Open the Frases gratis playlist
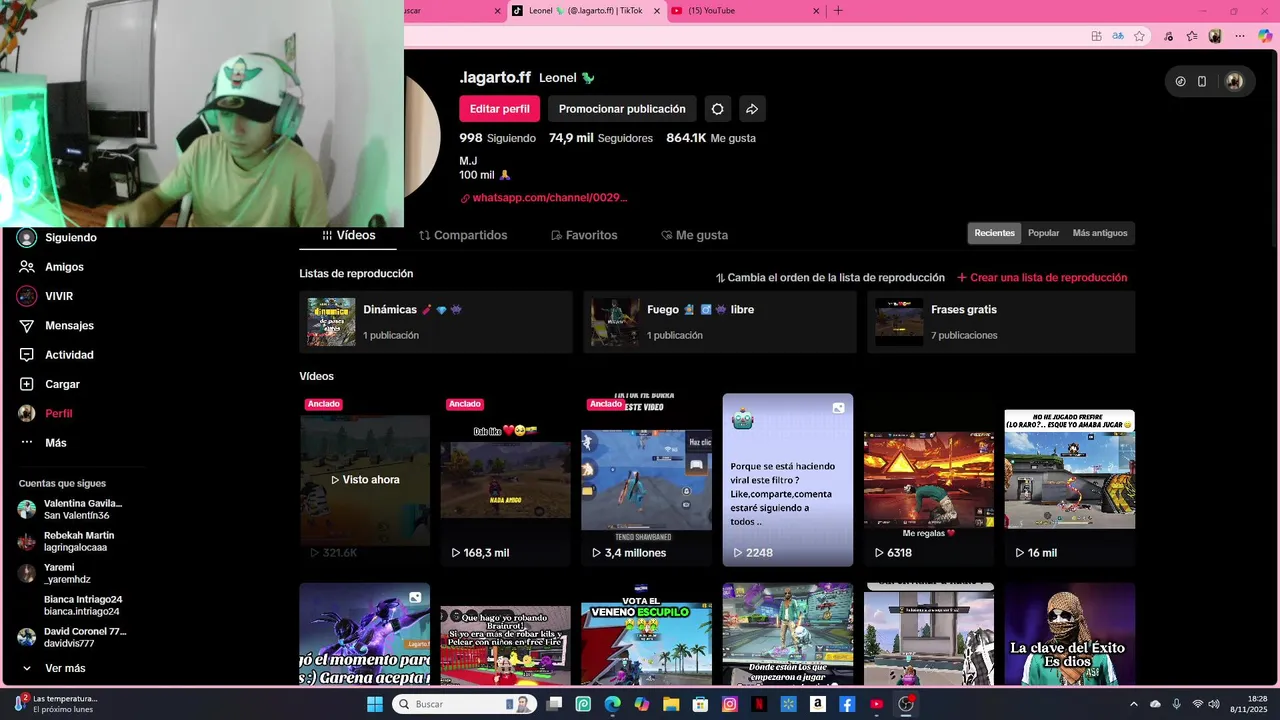 coord(1001,322)
